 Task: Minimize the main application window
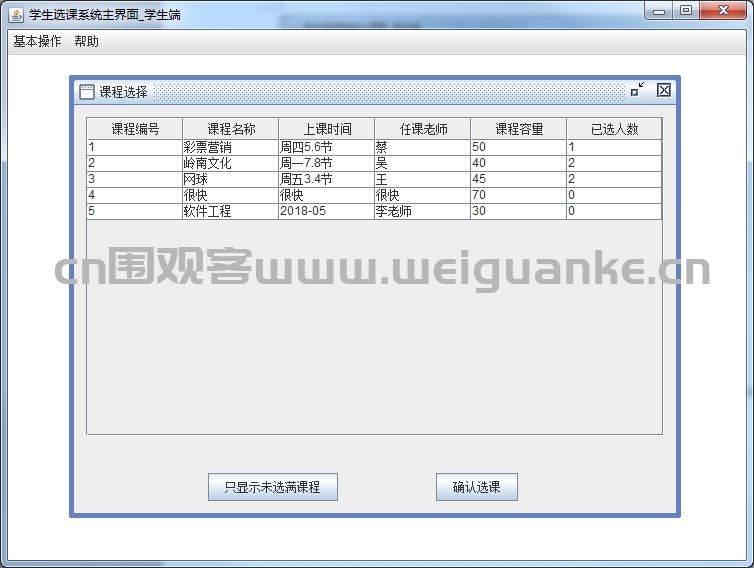click(x=659, y=10)
